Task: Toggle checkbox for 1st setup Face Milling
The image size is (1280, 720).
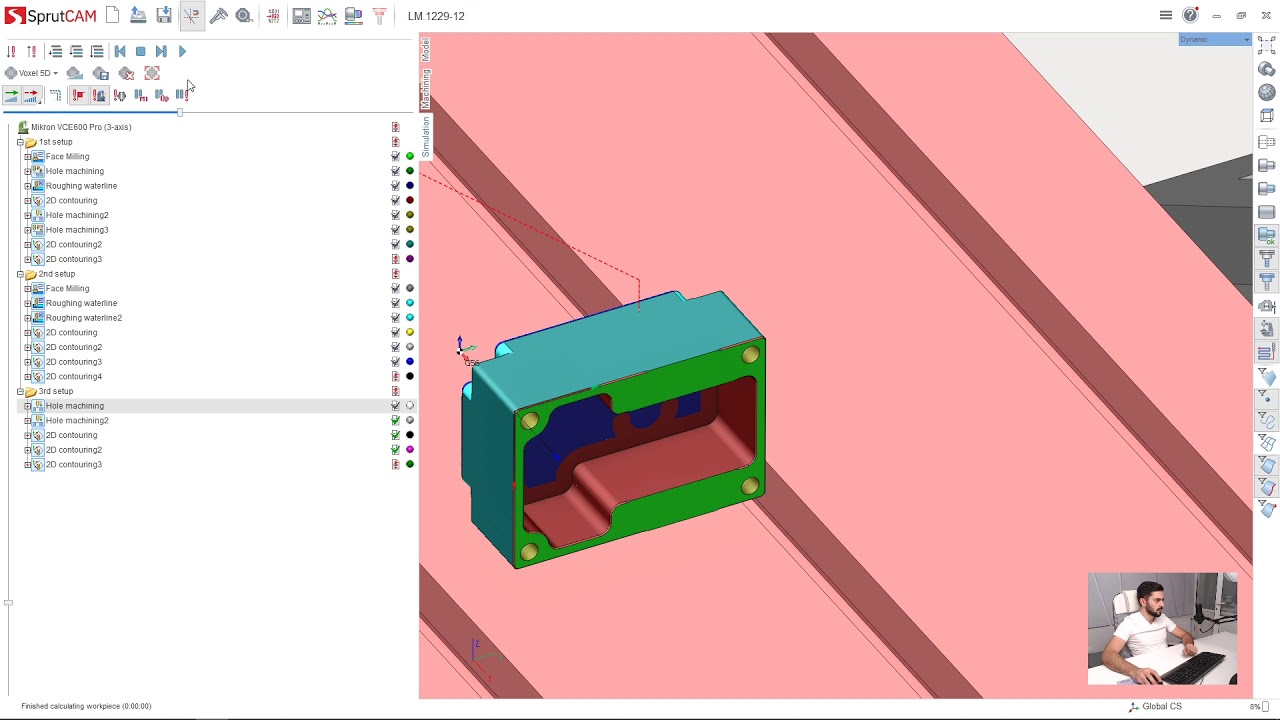Action: [395, 157]
